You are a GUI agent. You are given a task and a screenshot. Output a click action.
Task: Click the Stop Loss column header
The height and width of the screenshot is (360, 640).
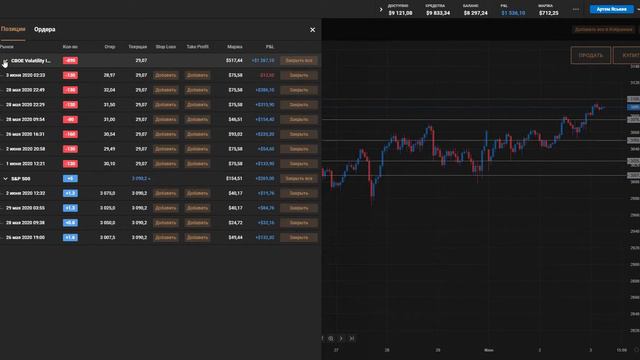(166, 47)
